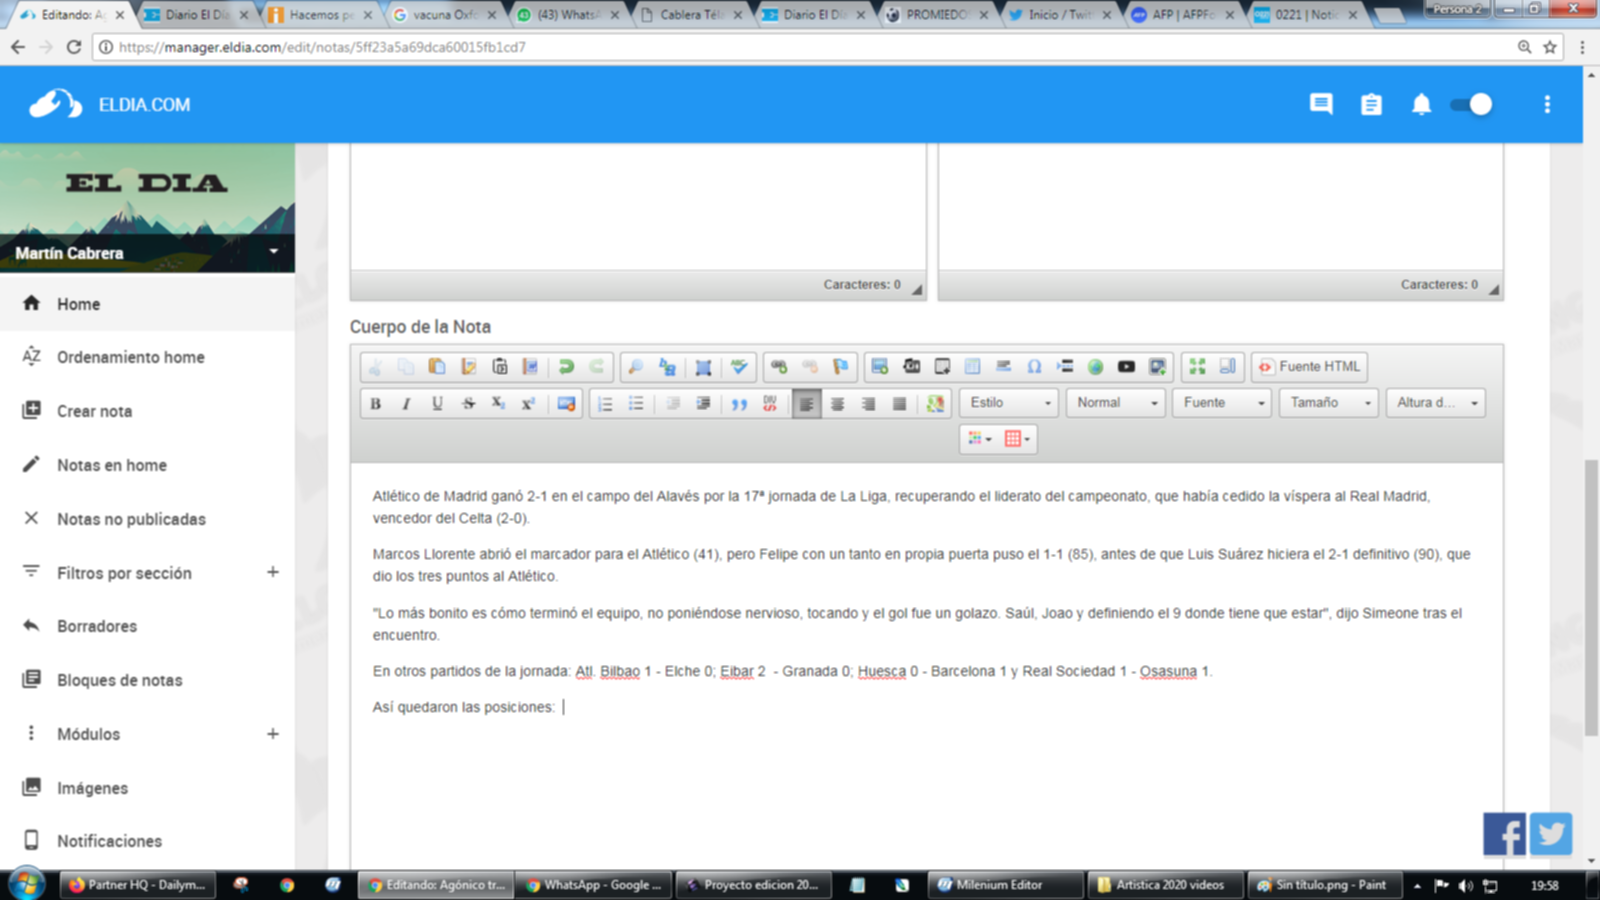Open Ordenamiento home

[147, 357]
